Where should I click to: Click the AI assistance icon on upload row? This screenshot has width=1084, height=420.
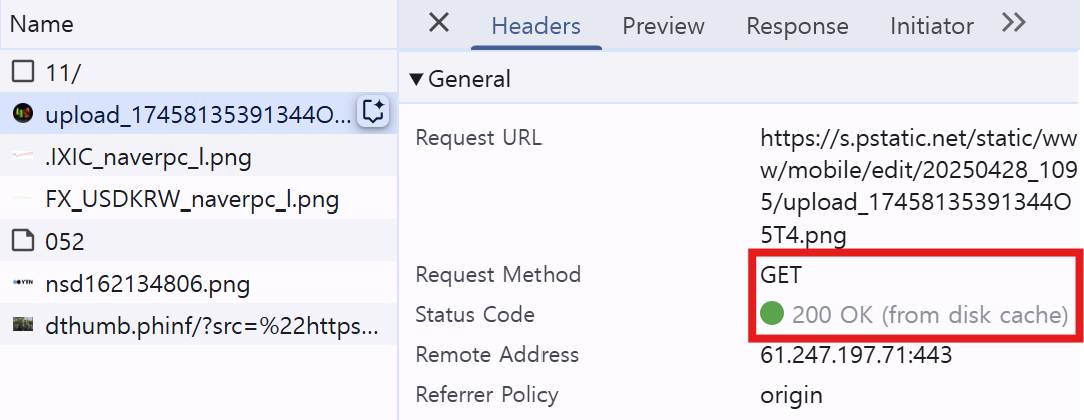[x=373, y=112]
